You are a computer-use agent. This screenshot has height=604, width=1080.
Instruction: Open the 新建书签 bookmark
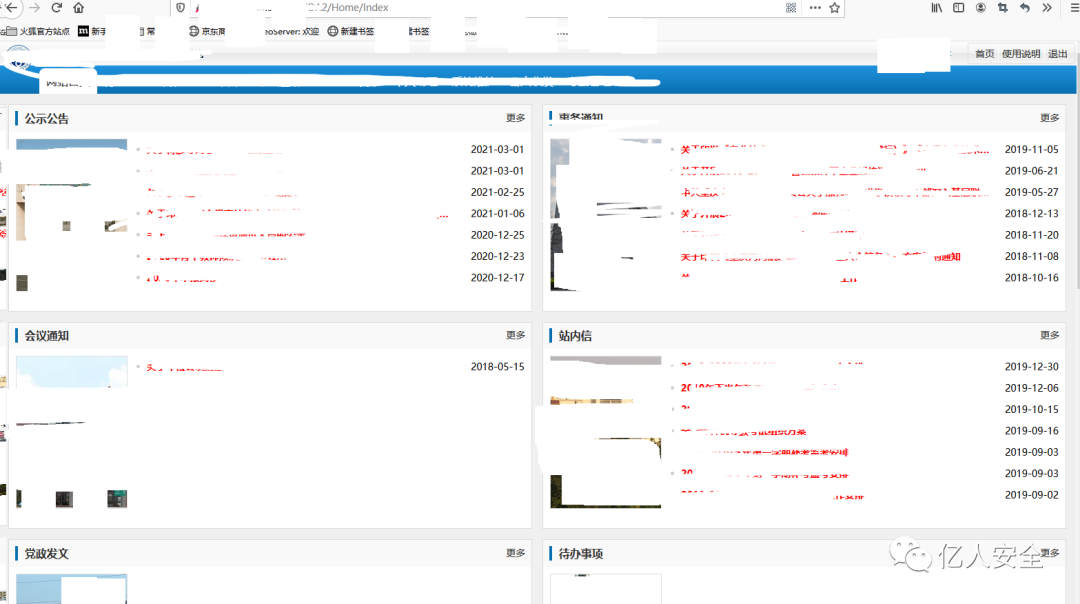pos(351,31)
